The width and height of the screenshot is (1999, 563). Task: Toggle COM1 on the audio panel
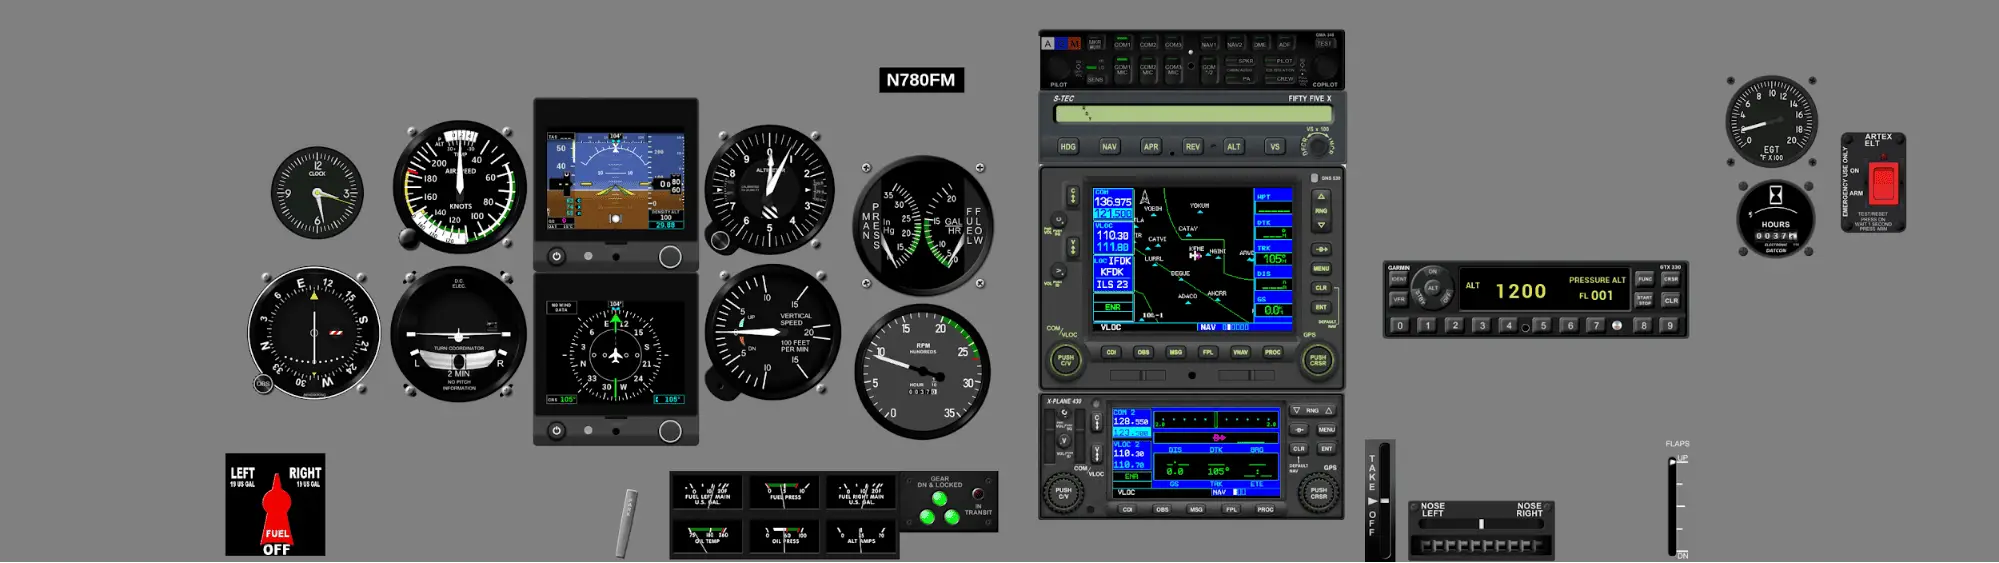[x=1123, y=43]
